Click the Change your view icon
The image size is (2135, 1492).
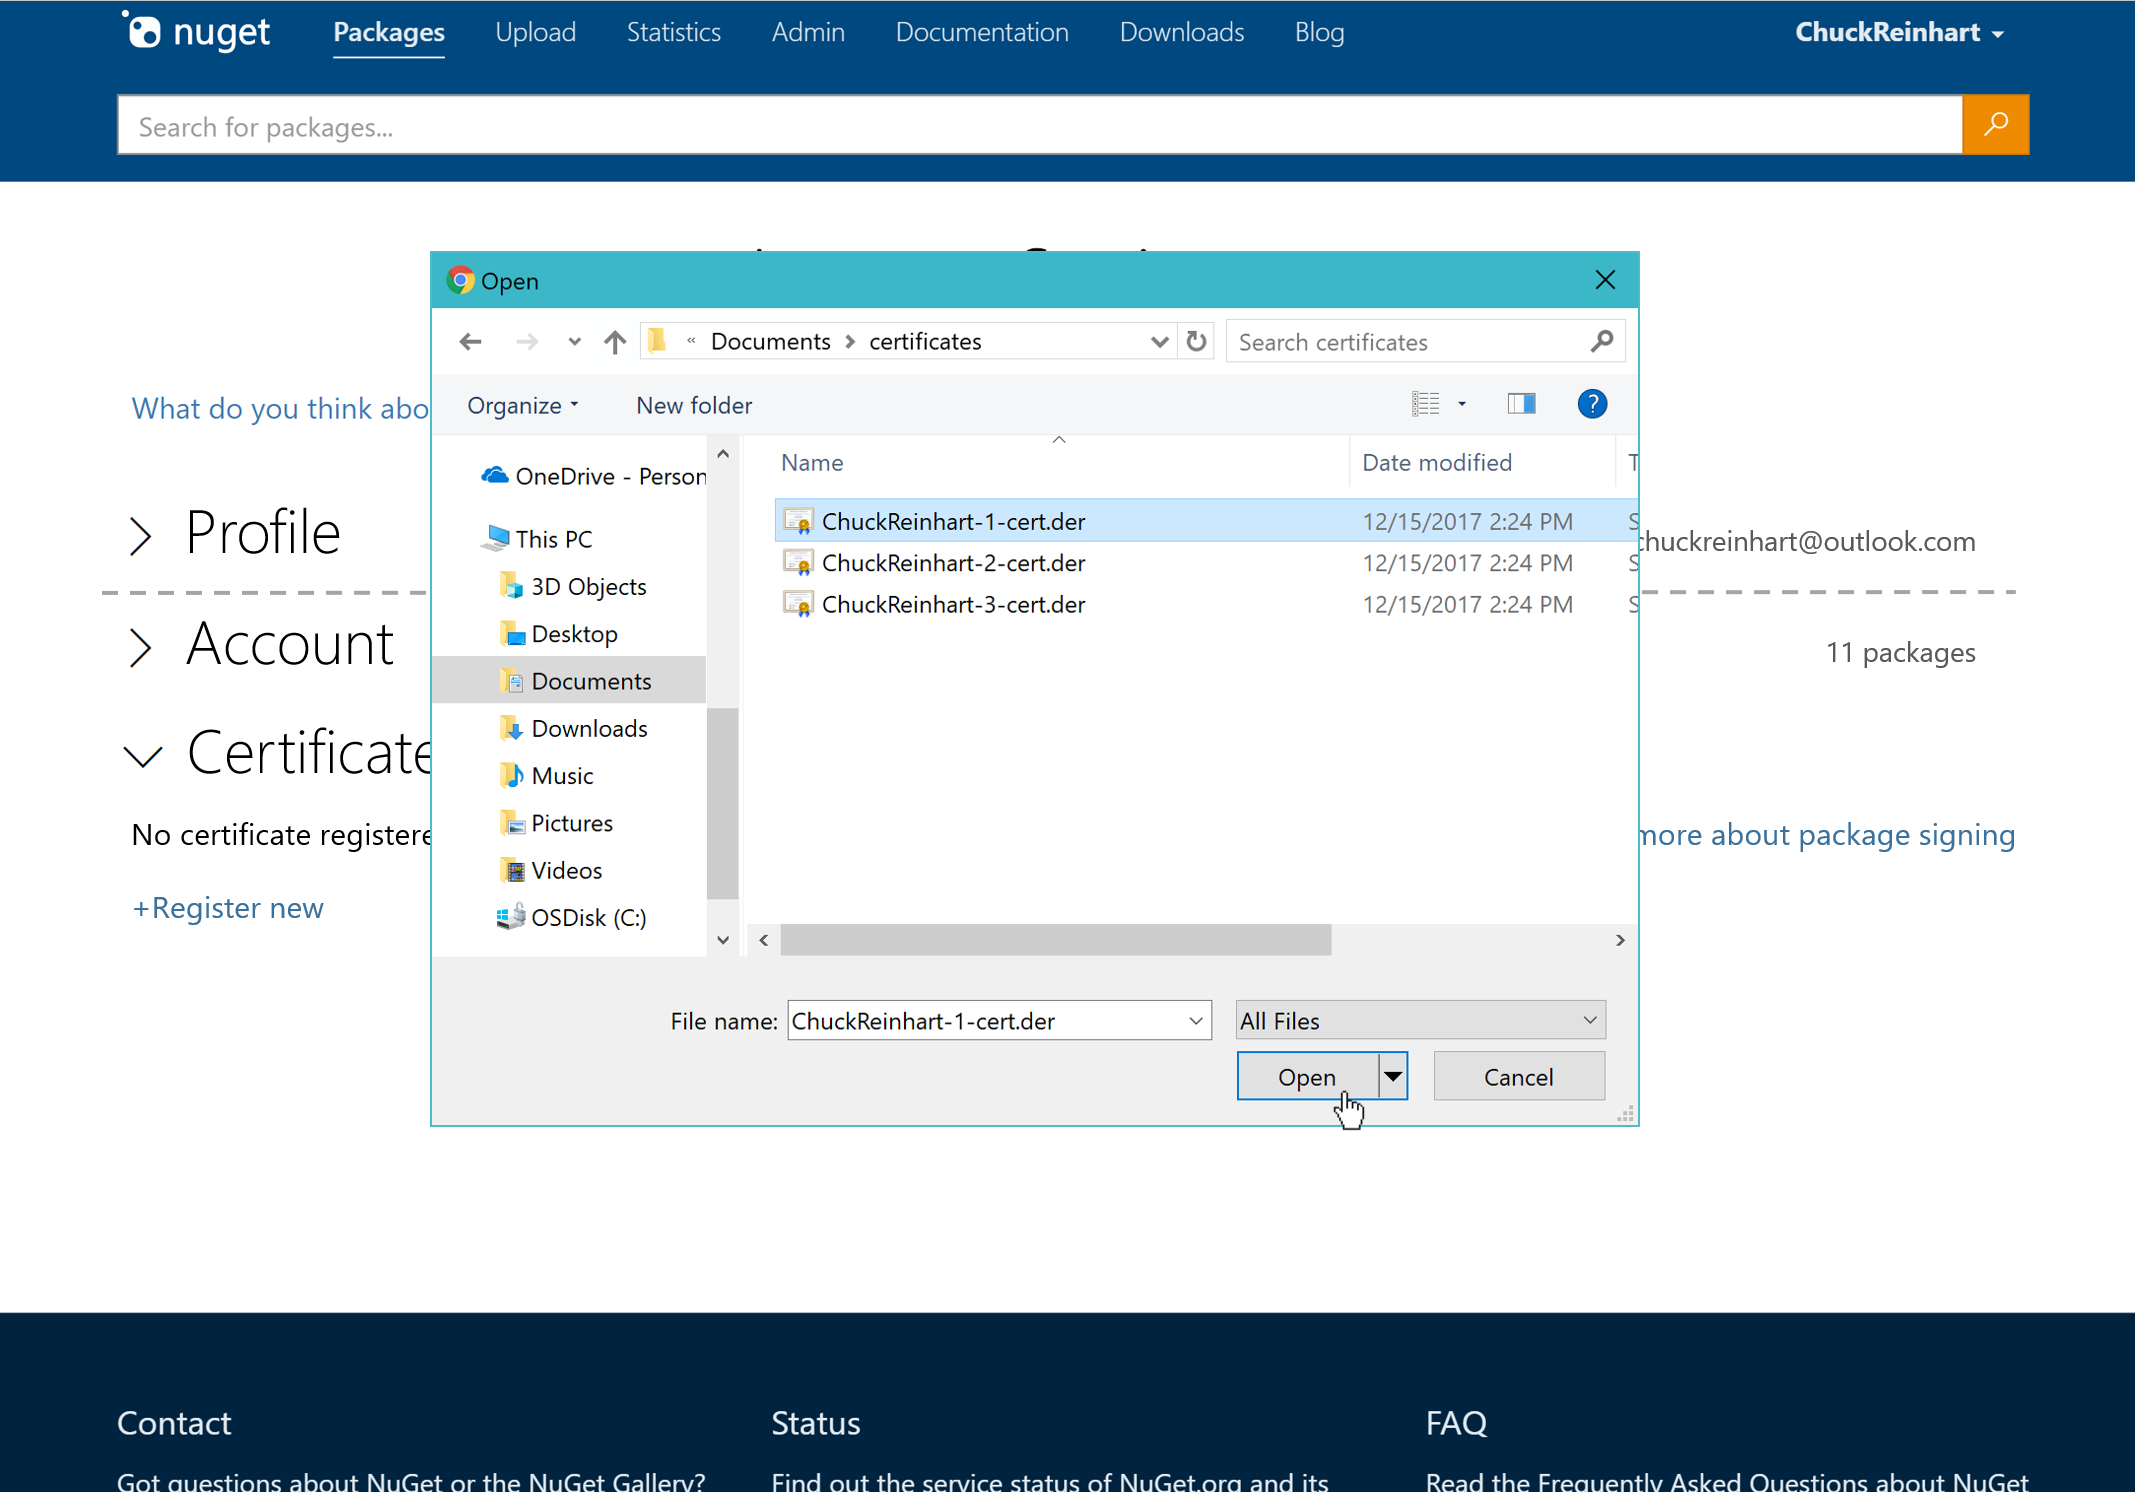pos(1425,403)
